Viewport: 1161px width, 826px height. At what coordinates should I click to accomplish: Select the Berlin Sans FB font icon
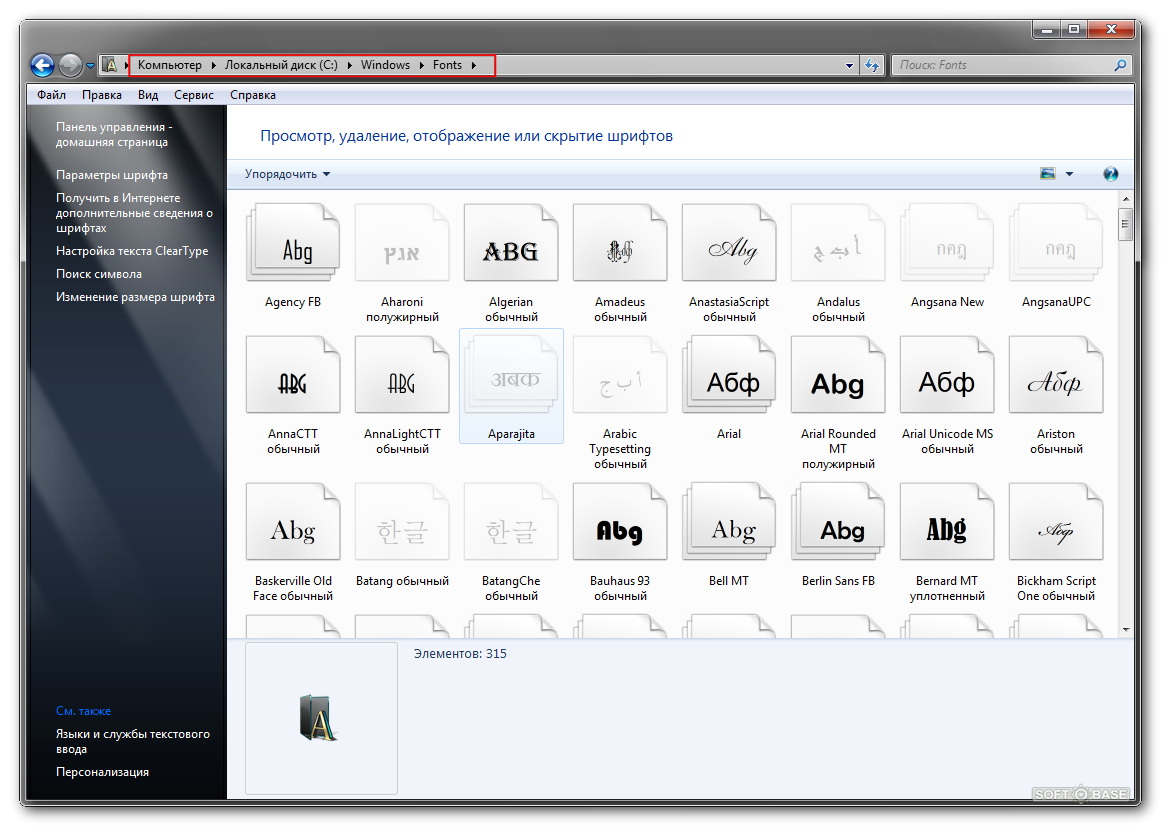[x=838, y=522]
